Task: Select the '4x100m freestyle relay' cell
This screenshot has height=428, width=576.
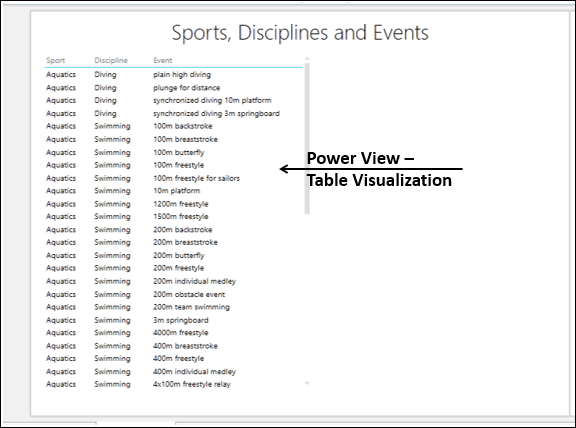Action: click(192, 384)
